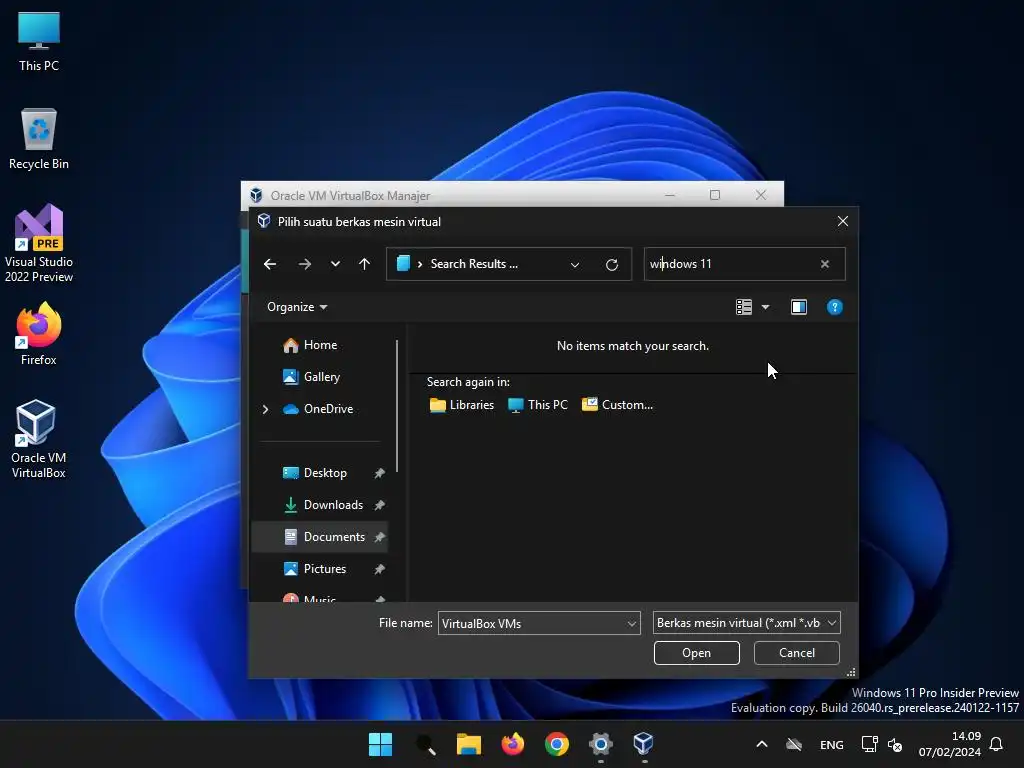Viewport: 1024px width, 768px height.
Task: Refresh the Search Results view
Action: [611, 264]
